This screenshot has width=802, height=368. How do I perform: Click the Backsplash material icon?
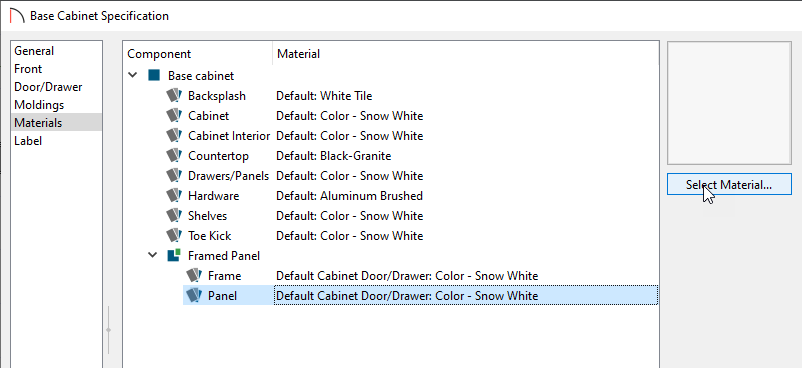(174, 96)
